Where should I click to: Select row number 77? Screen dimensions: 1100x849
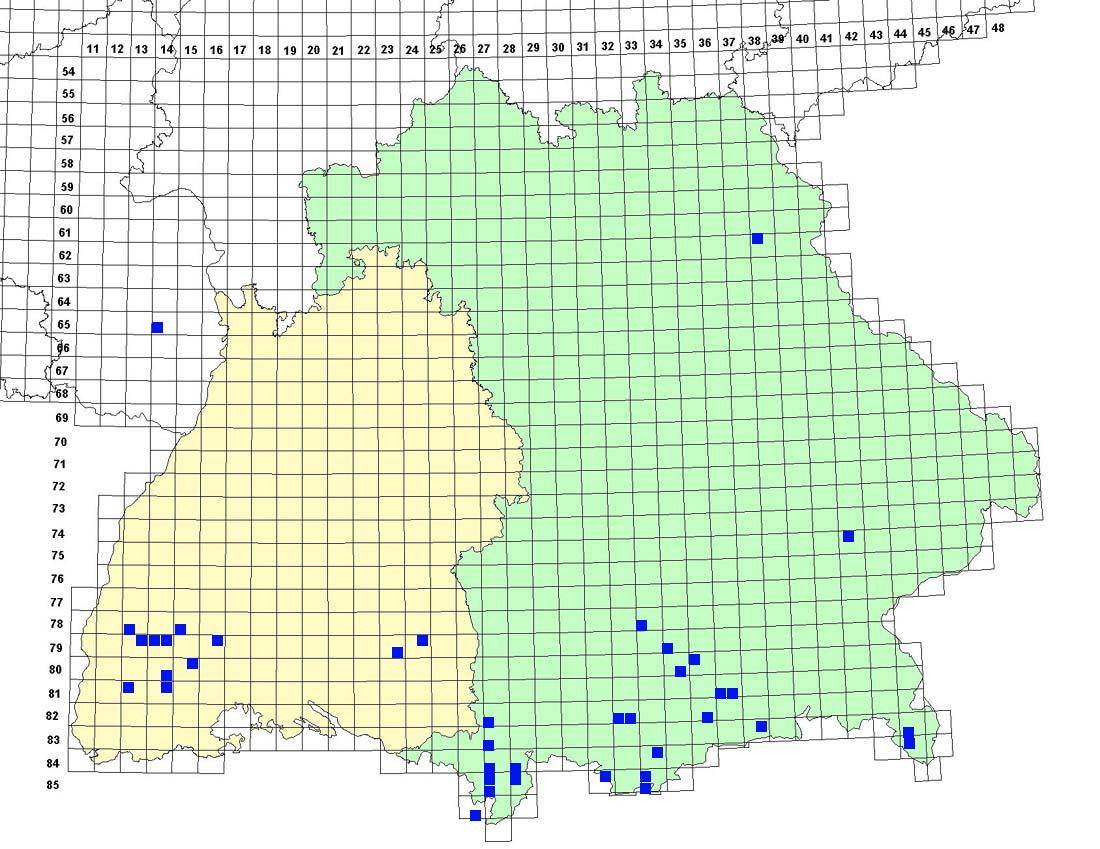56,602
